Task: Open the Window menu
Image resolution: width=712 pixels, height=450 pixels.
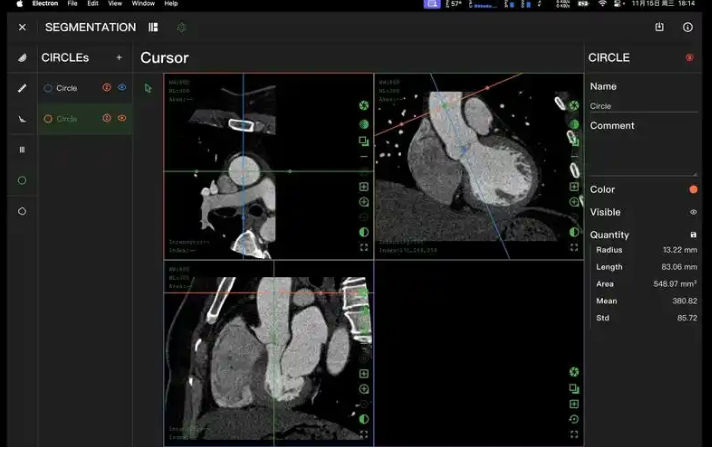Action: (143, 4)
